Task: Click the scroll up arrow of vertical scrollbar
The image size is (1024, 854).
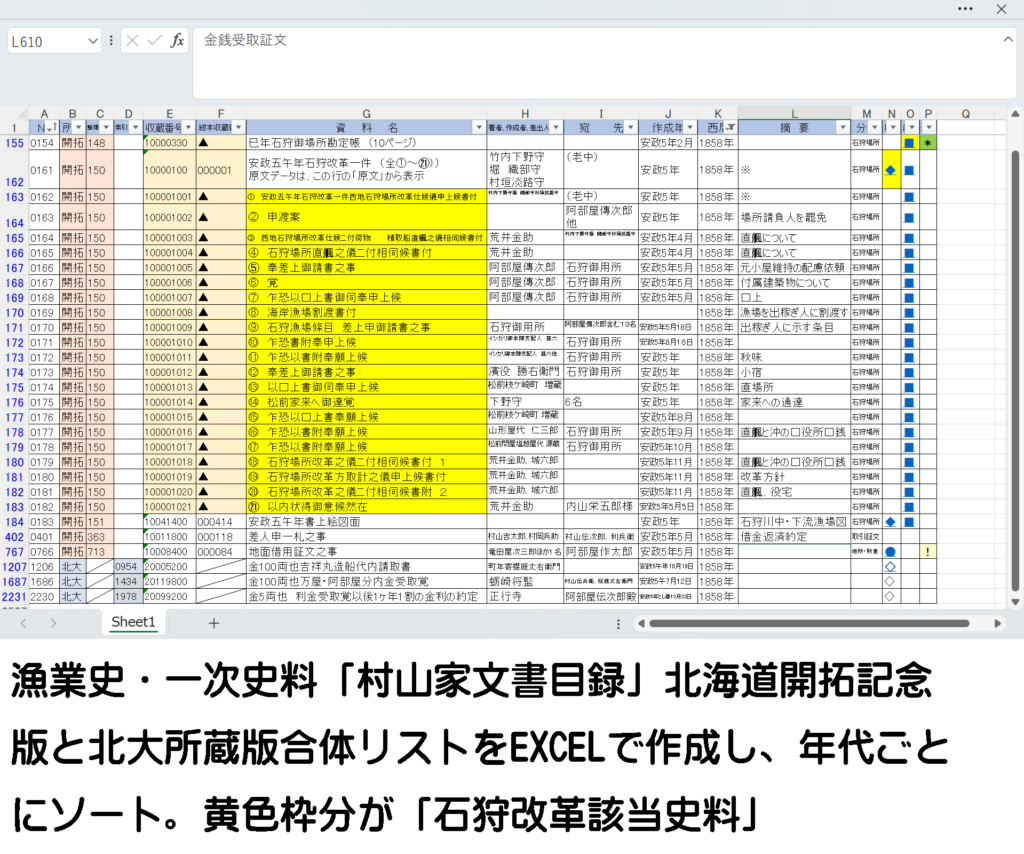Action: (x=1015, y=114)
